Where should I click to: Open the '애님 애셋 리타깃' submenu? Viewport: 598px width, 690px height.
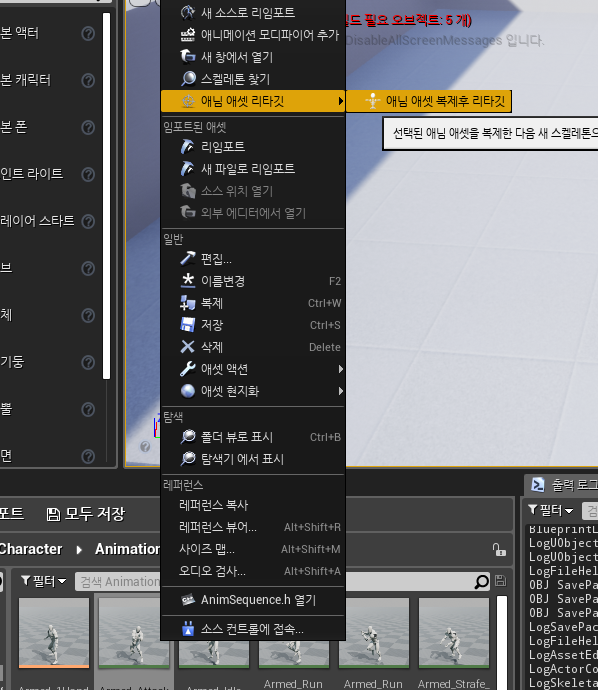(253, 101)
